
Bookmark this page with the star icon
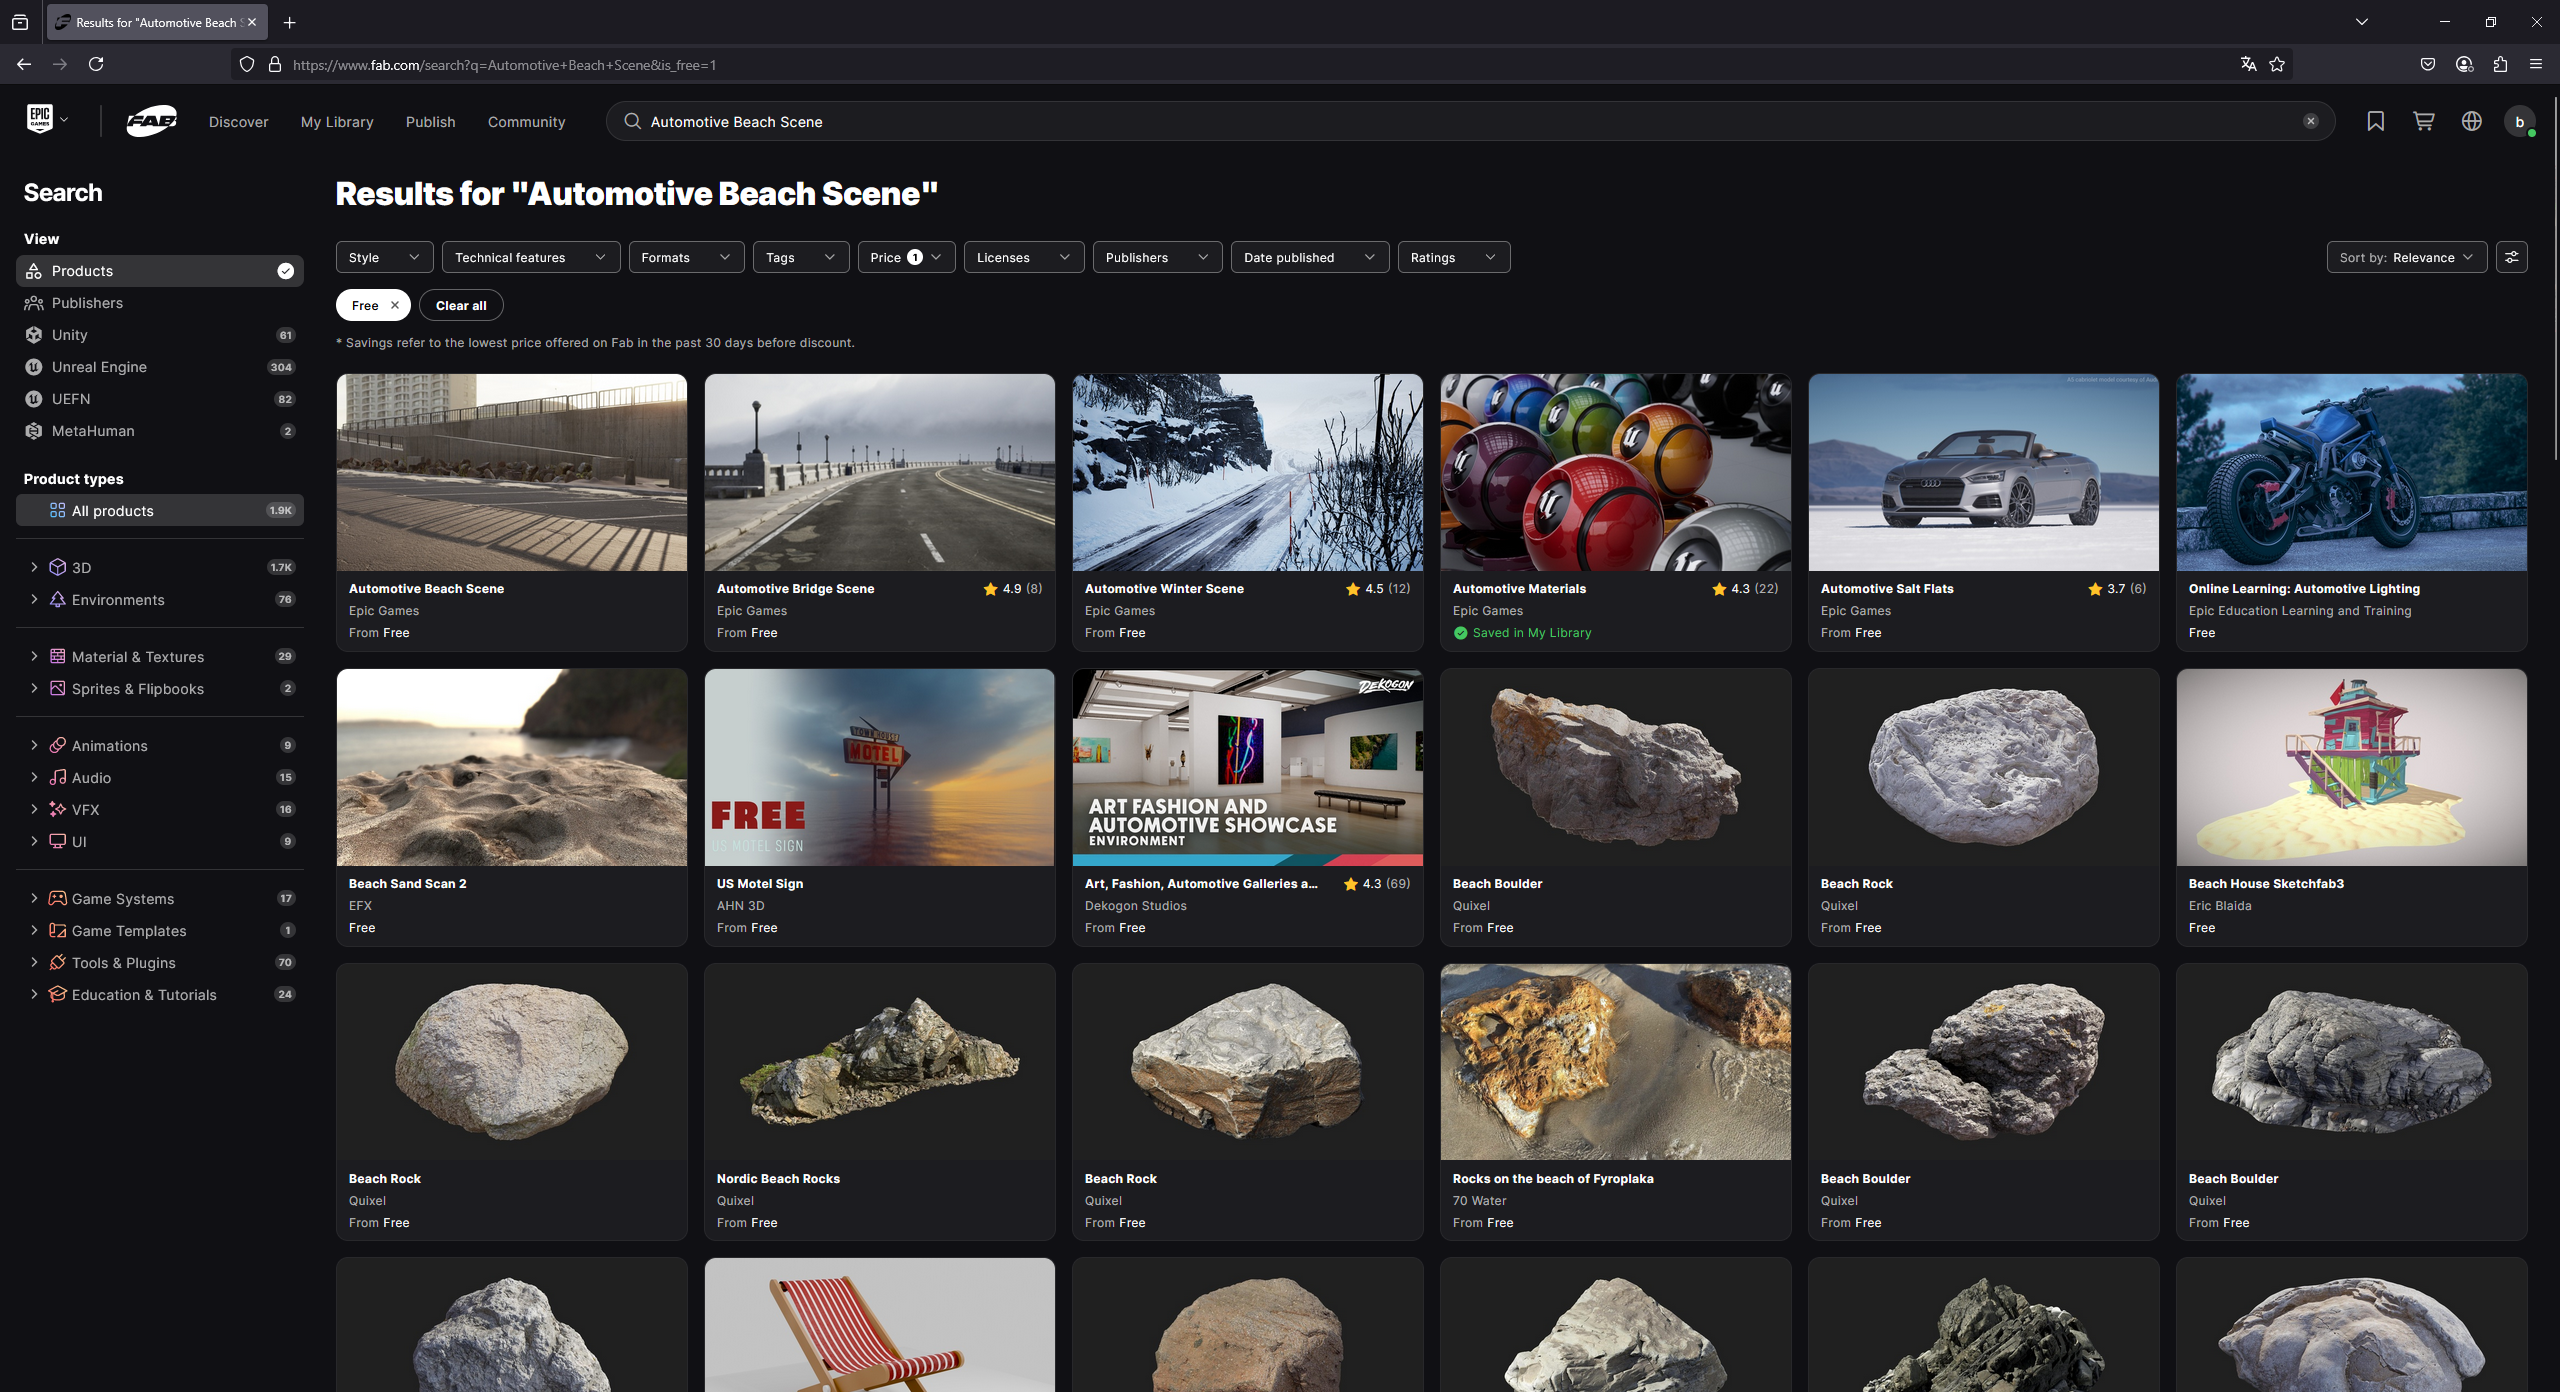point(2277,64)
